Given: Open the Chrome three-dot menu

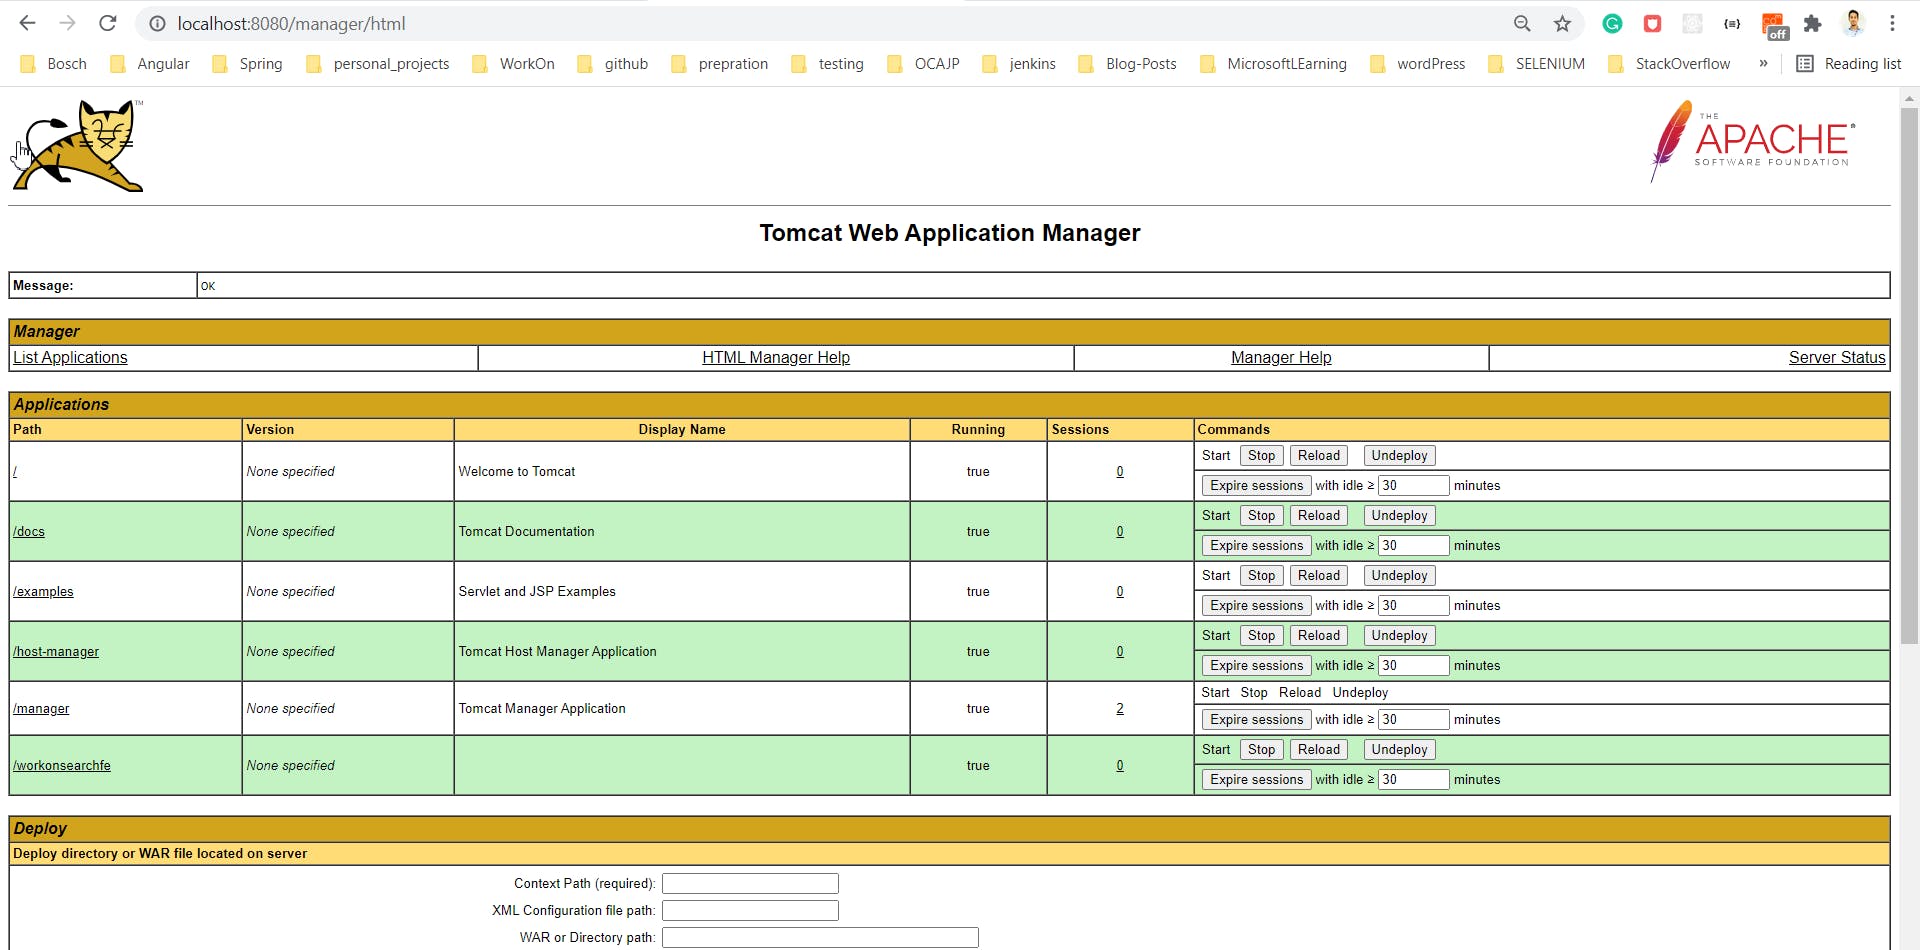Looking at the screenshot, I should 1892,23.
